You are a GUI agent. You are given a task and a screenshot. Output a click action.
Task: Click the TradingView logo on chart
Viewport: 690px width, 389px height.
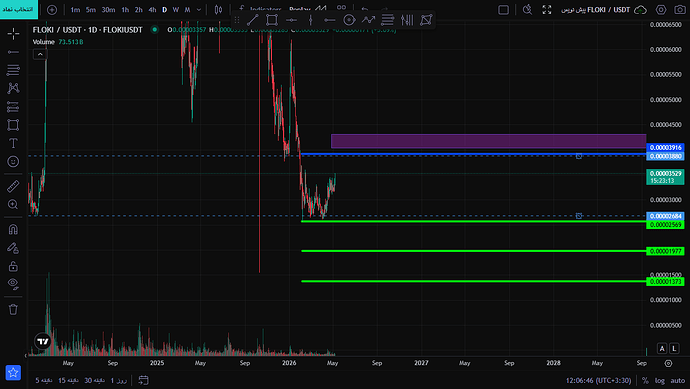43,341
